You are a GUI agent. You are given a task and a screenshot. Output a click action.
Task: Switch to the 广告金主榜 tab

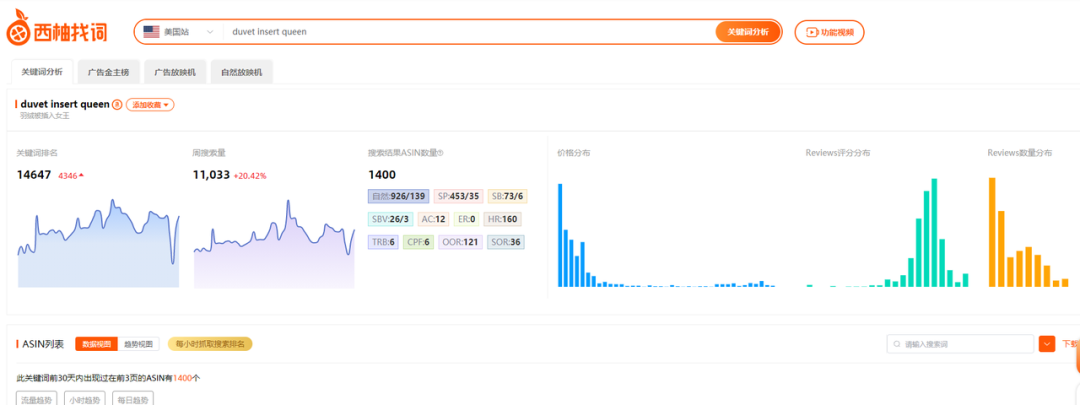click(108, 72)
